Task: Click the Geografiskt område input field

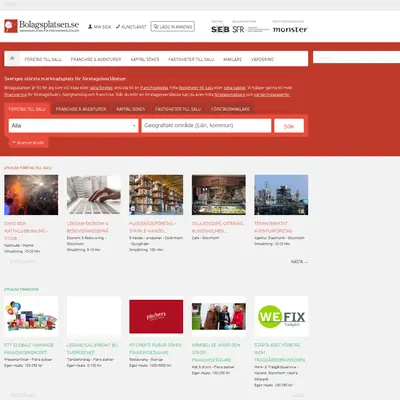Action: pos(206,126)
